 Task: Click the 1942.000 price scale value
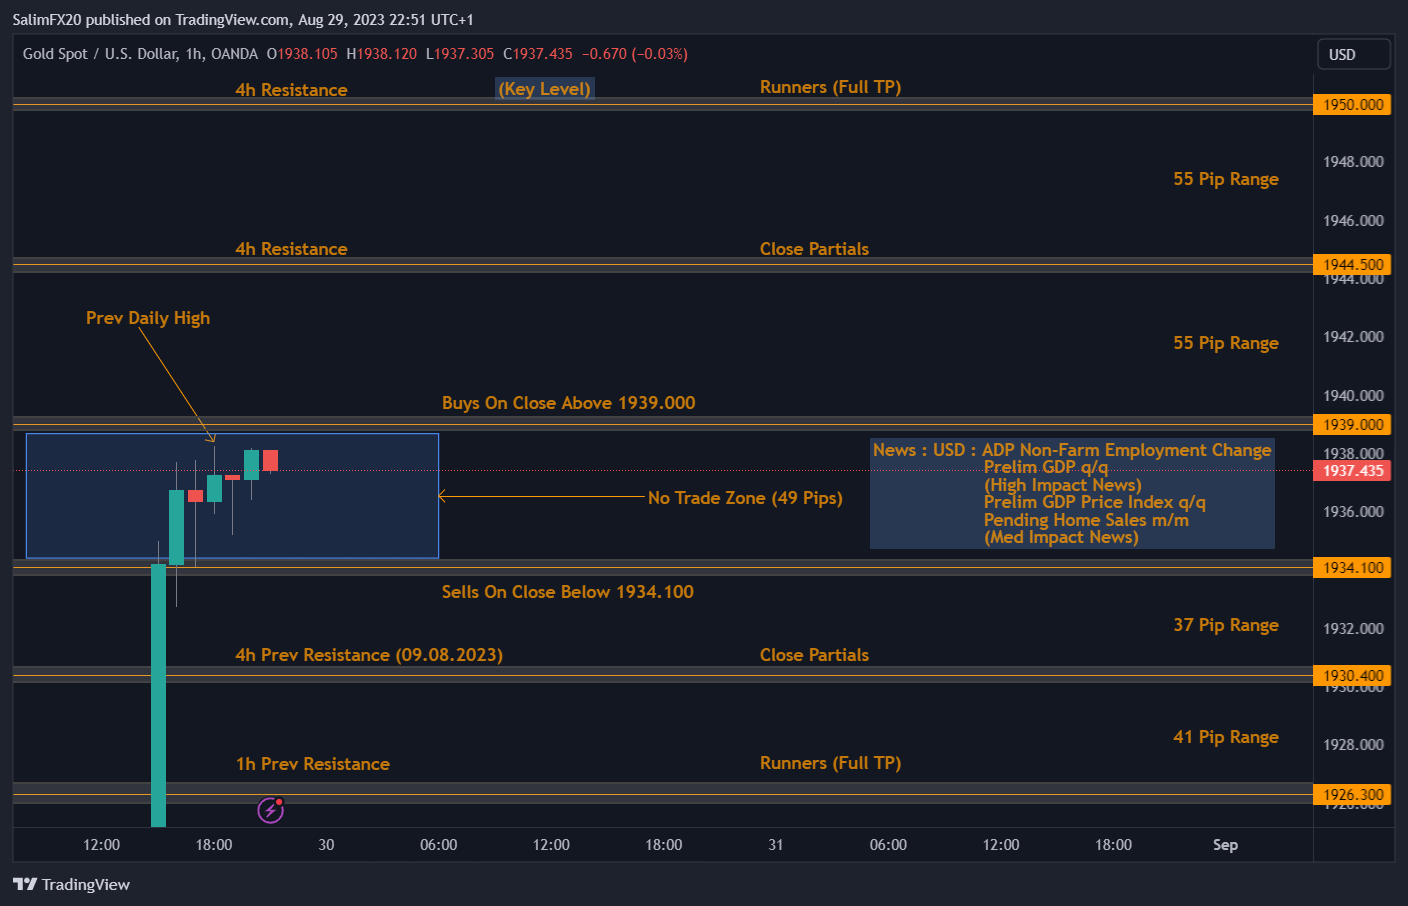point(1353,337)
